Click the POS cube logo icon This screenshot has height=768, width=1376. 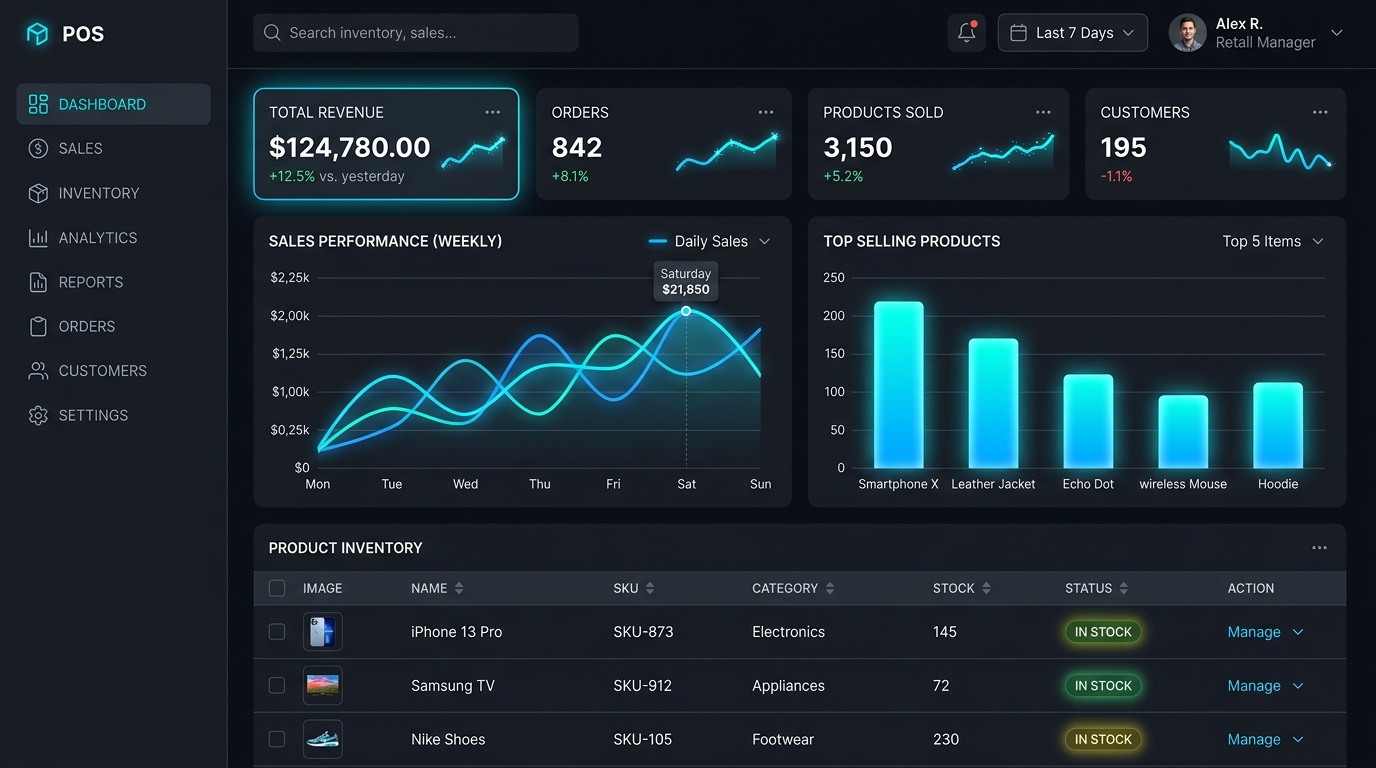(x=37, y=34)
